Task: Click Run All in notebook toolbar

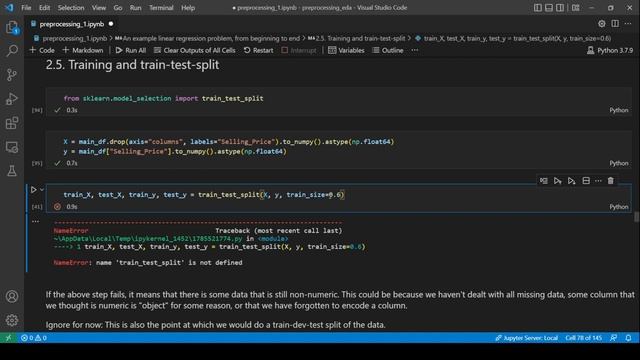Action: click(x=131, y=50)
